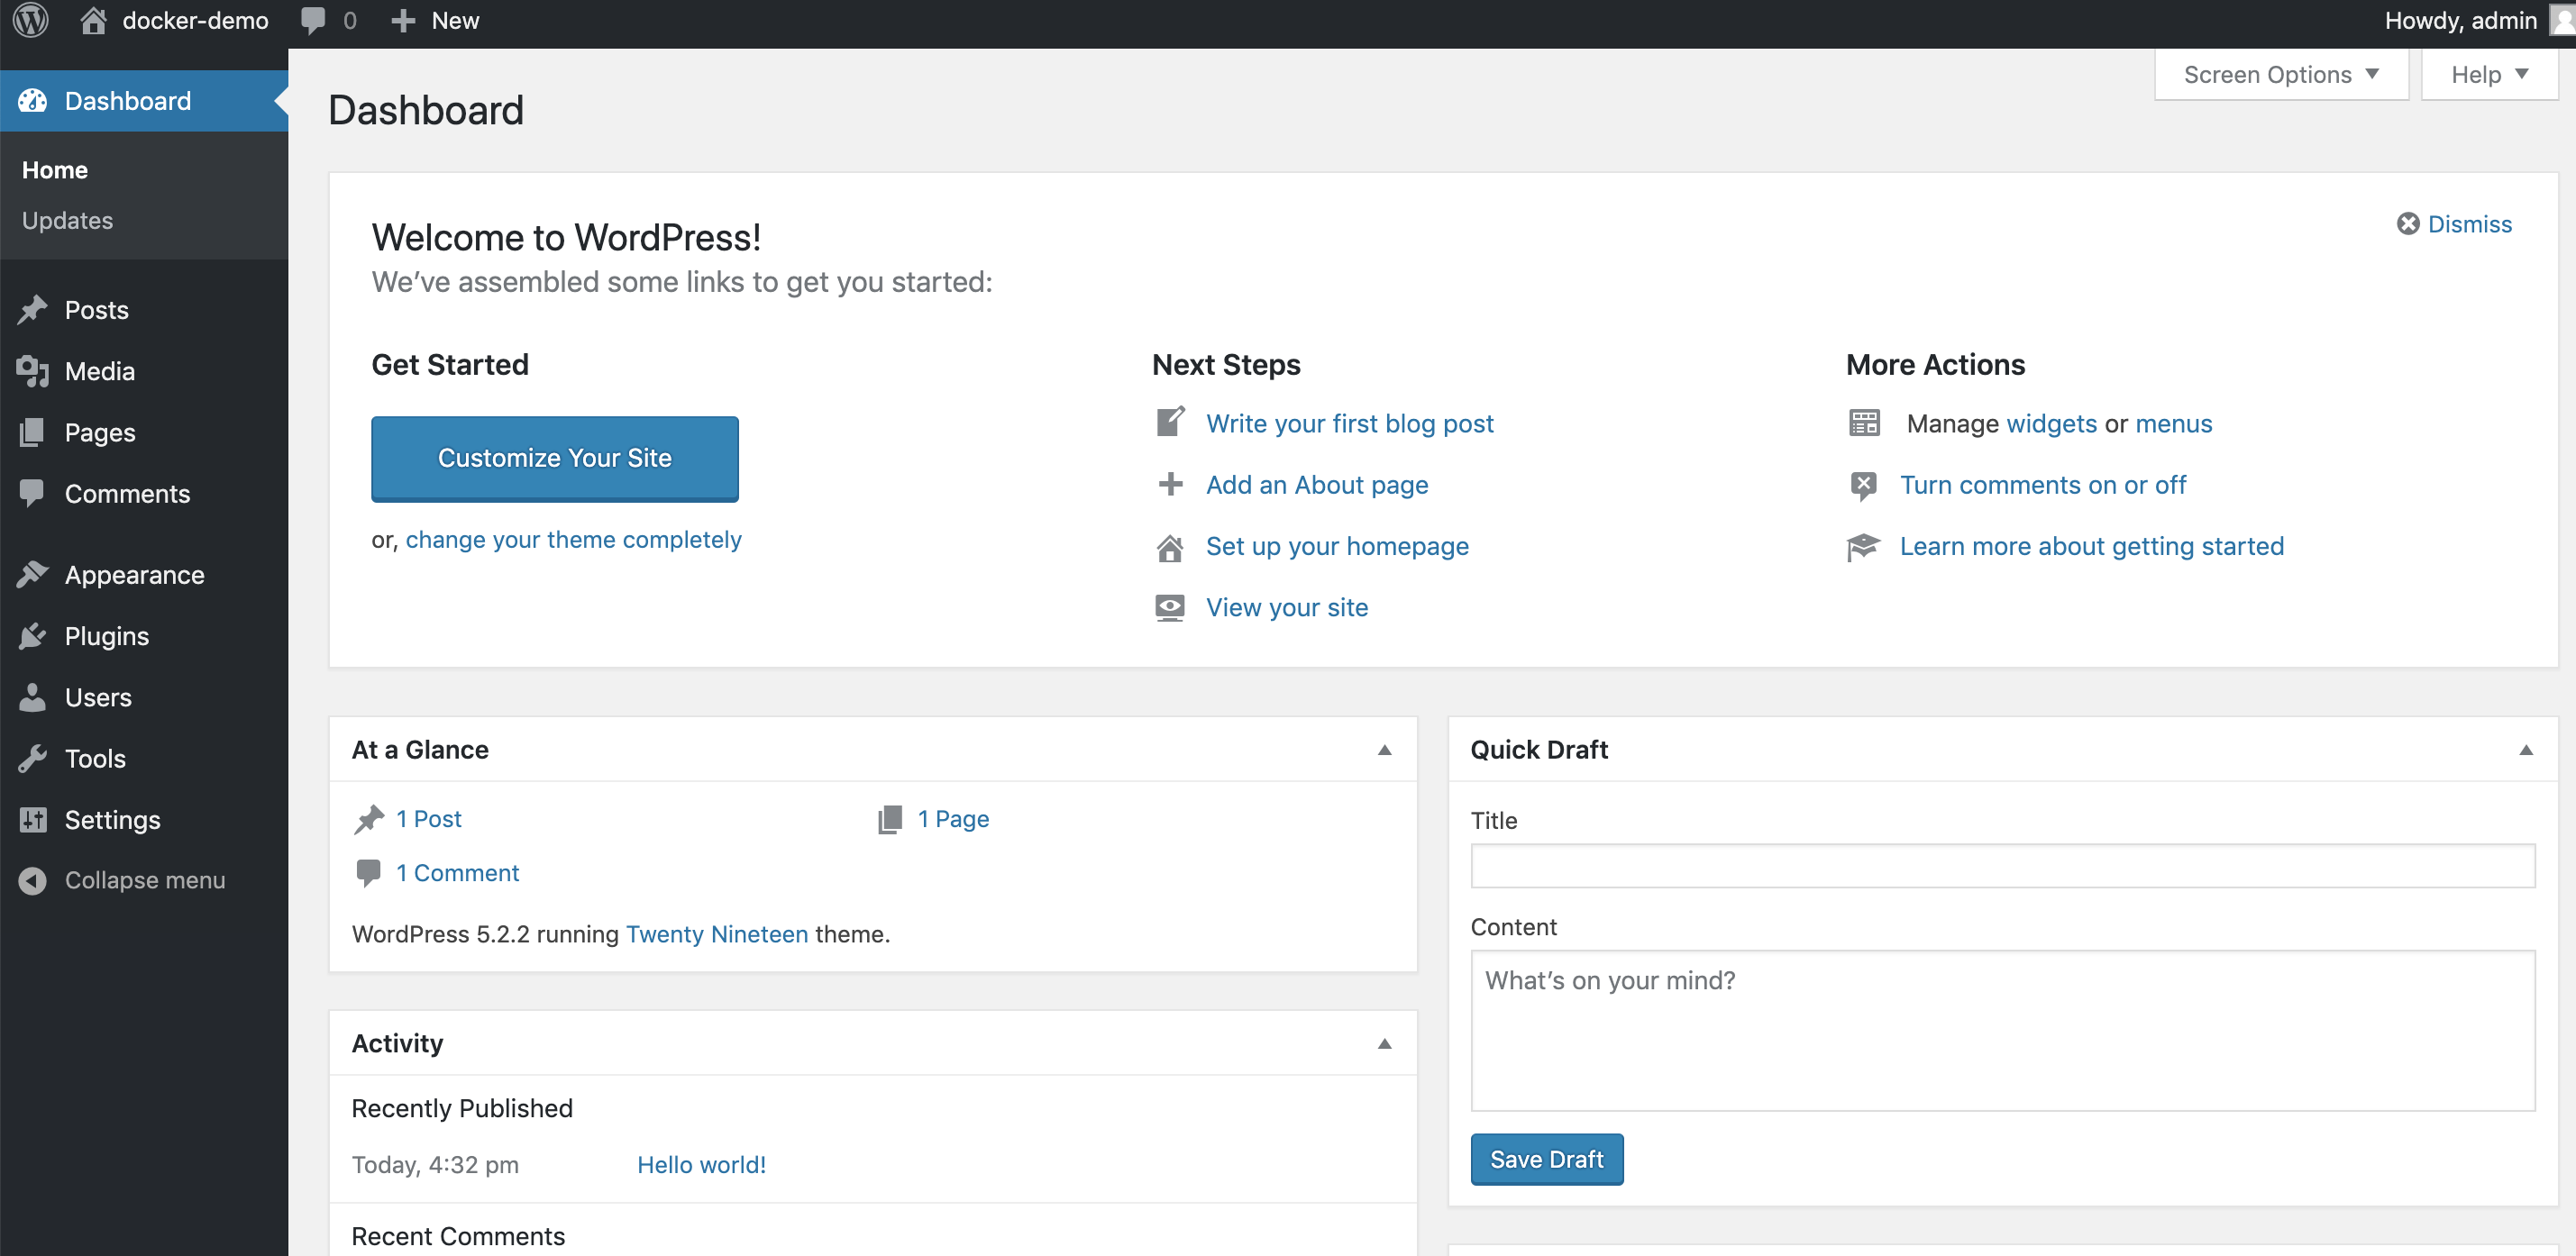Click the Appearance icon in sidebar
Viewport: 2576px width, 1256px height.
tap(32, 575)
